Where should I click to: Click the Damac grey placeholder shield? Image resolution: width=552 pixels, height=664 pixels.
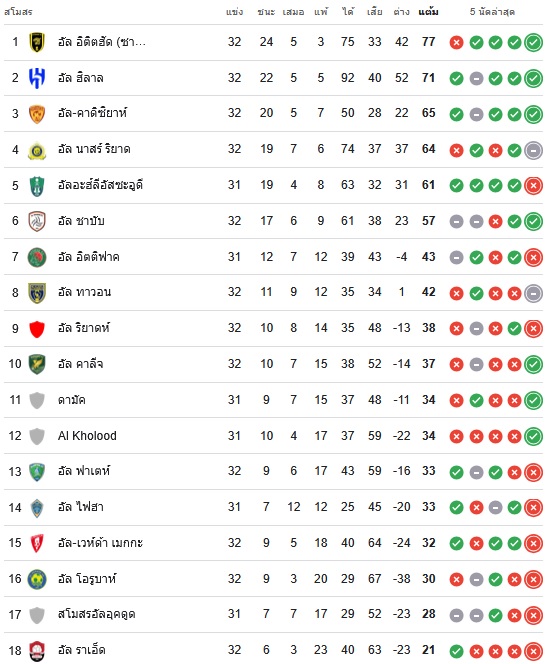coord(37,400)
